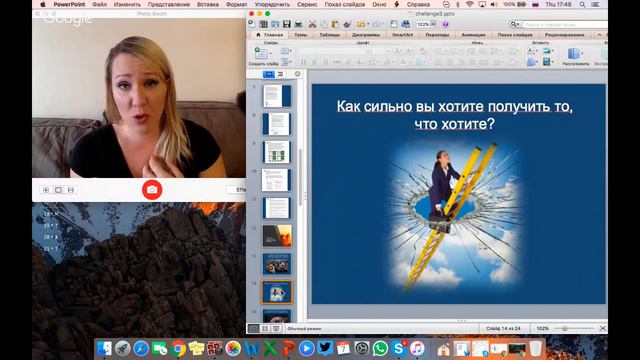Click the Effects button in Photo Booth
Viewport: 640px width, 360px height.
[x=236, y=190]
